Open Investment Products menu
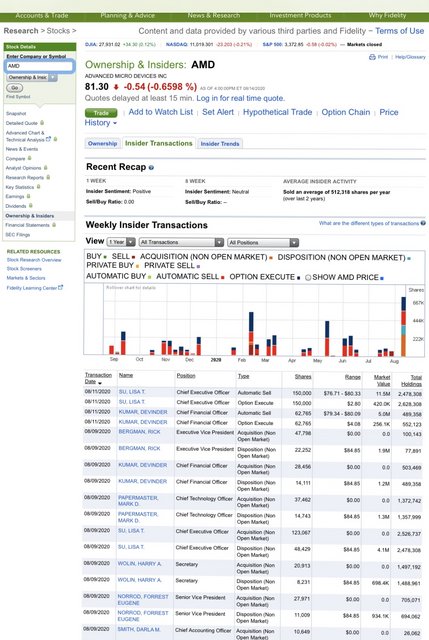 point(300,16)
